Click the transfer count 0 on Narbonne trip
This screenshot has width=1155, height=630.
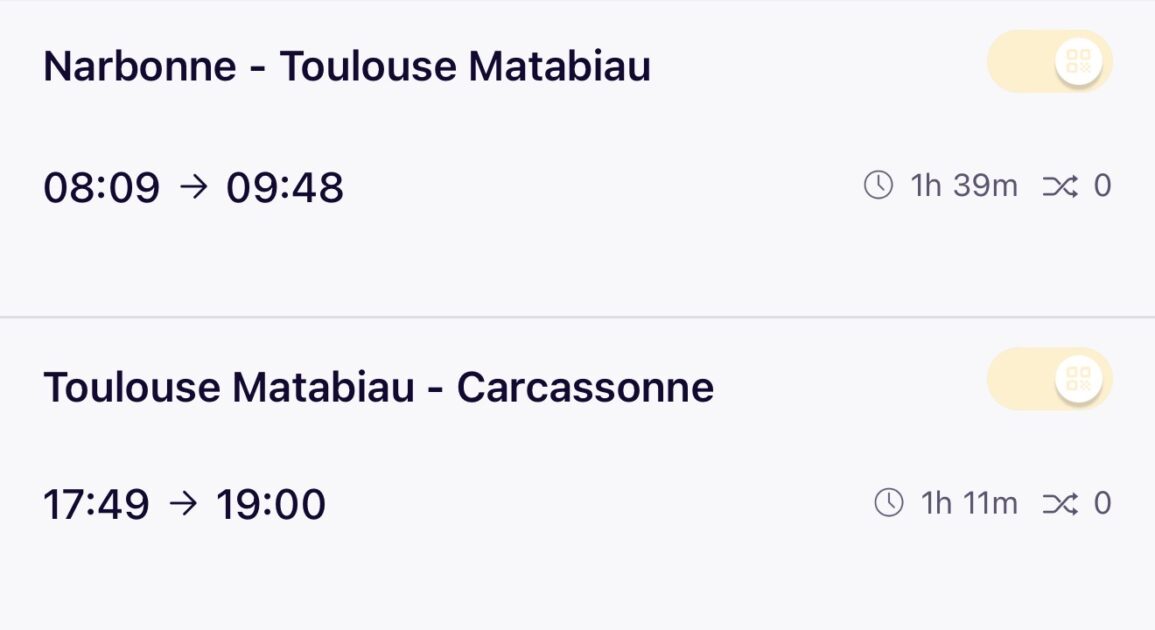click(1102, 186)
